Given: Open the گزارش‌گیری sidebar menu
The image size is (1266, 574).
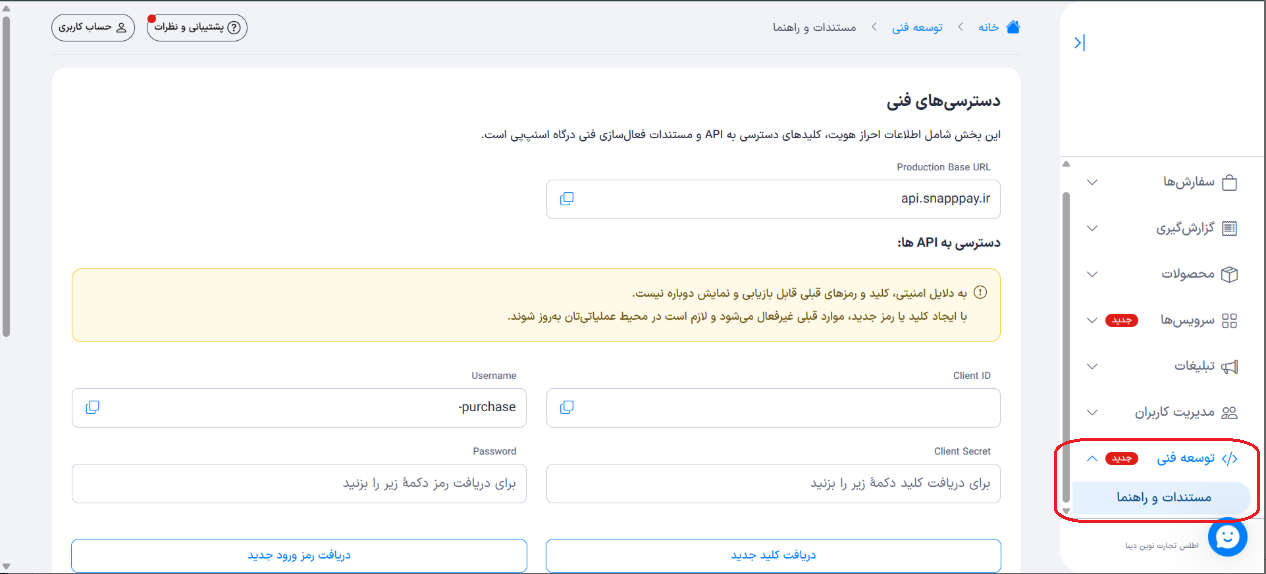Looking at the screenshot, I should 1161,228.
